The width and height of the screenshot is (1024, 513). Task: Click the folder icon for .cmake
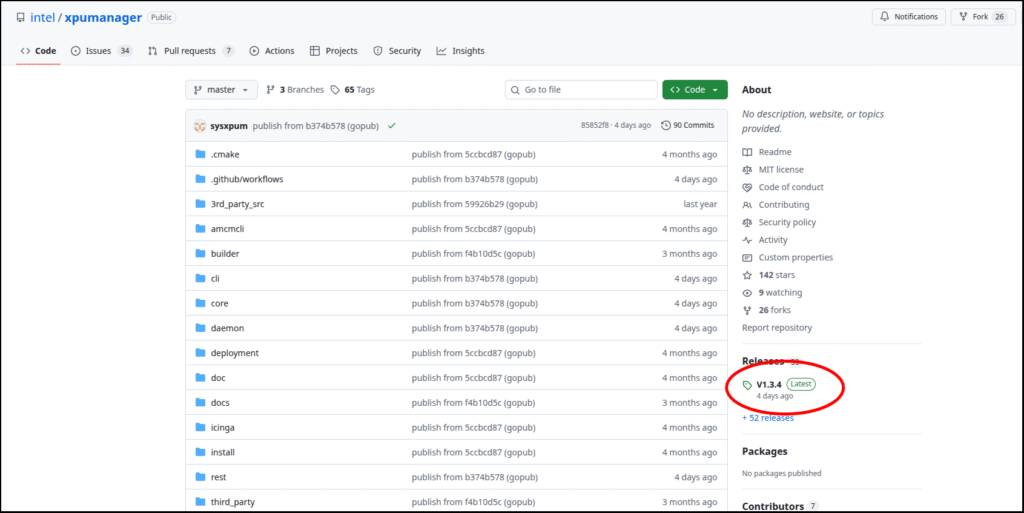(x=200, y=154)
